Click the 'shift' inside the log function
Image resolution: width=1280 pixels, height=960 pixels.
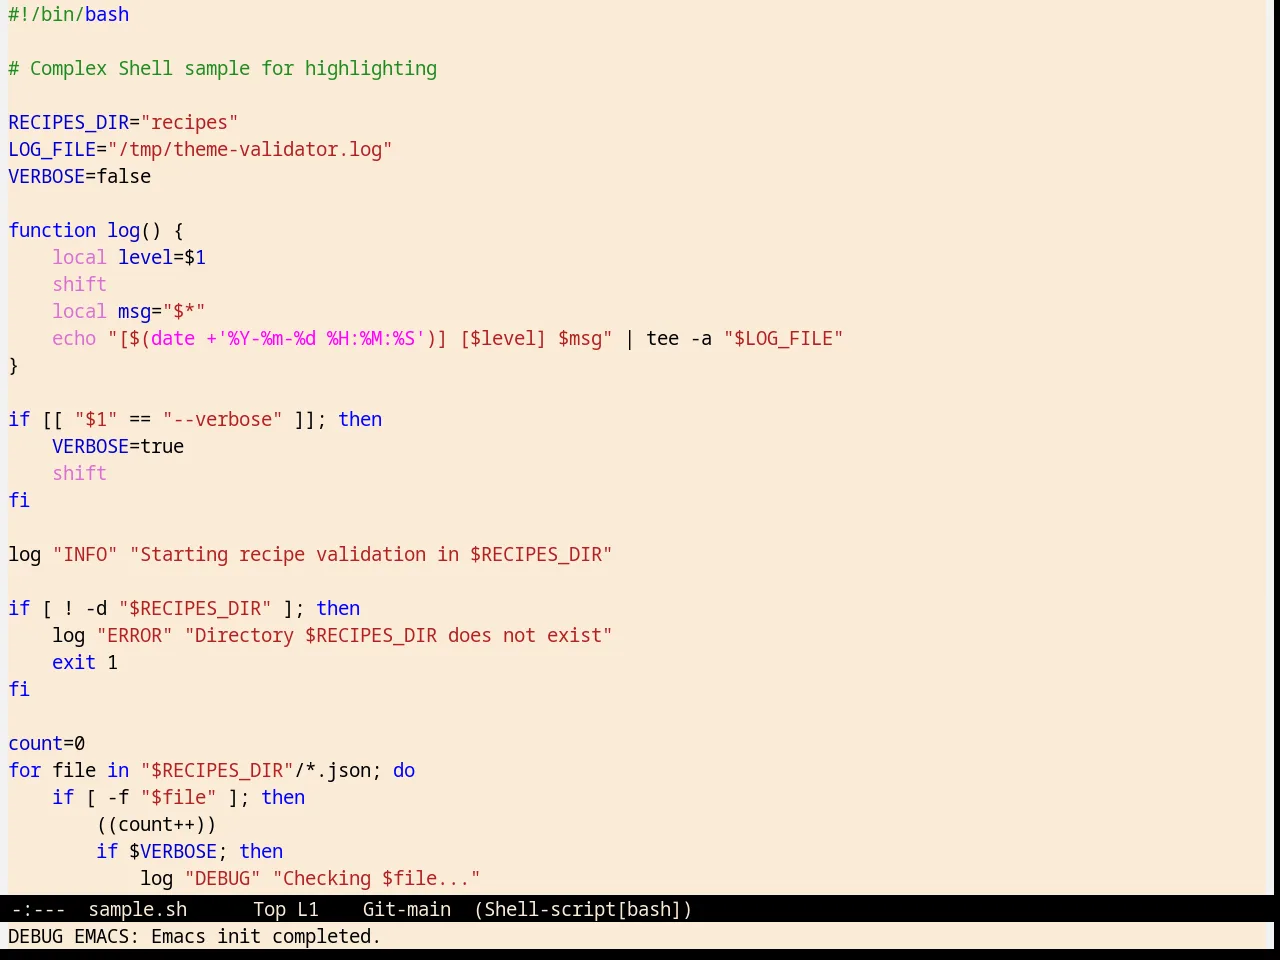79,285
